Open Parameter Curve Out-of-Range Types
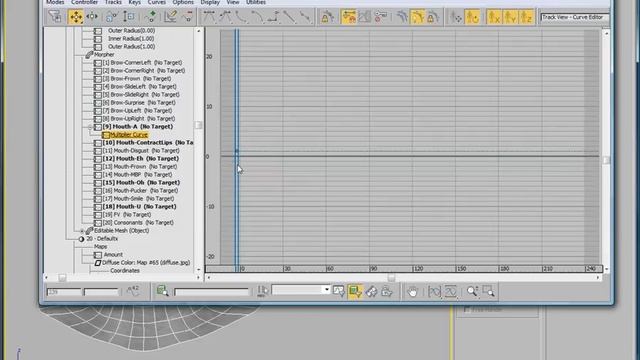The image size is (640, 360). click(364, 17)
